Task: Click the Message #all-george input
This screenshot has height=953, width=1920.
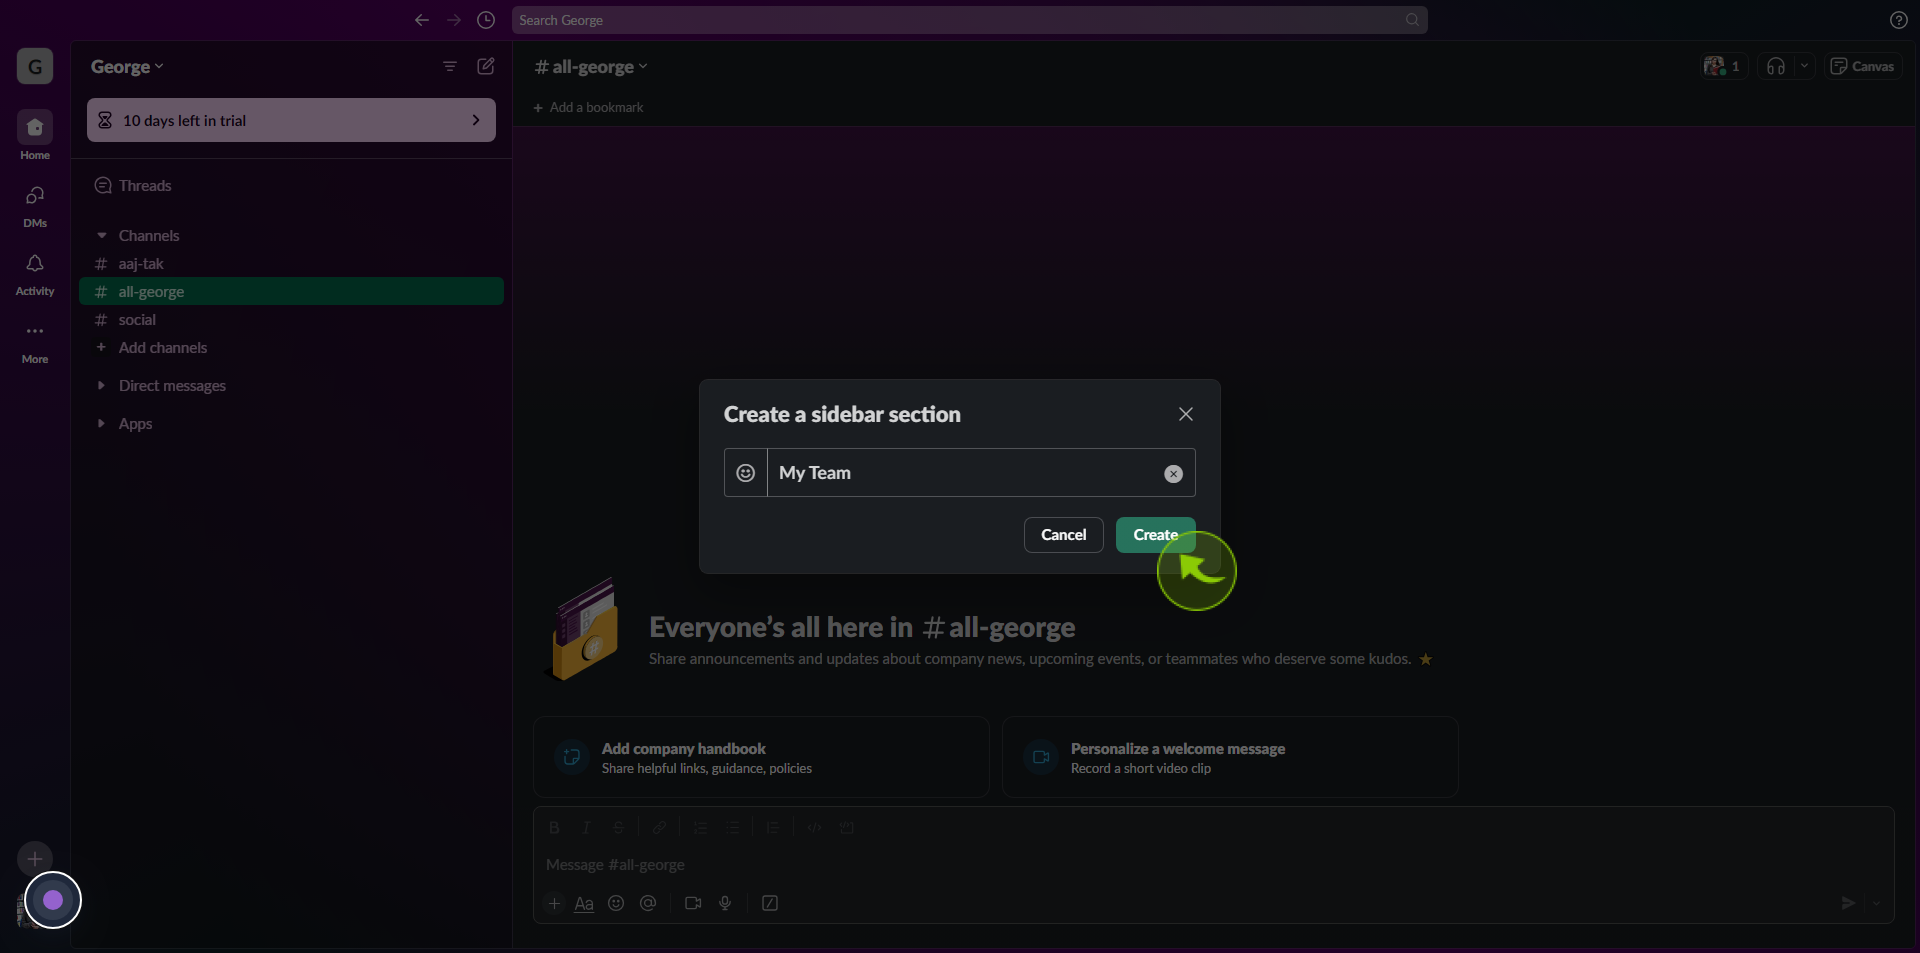Action: [x=1214, y=865]
